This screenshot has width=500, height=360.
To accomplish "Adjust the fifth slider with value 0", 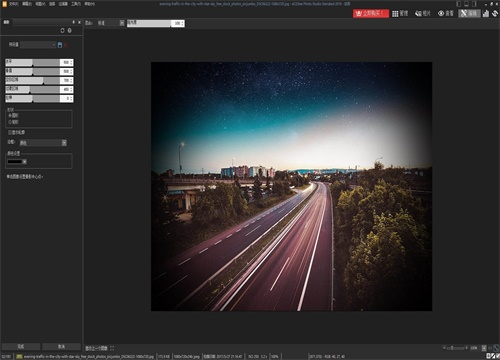I will coord(32,98).
